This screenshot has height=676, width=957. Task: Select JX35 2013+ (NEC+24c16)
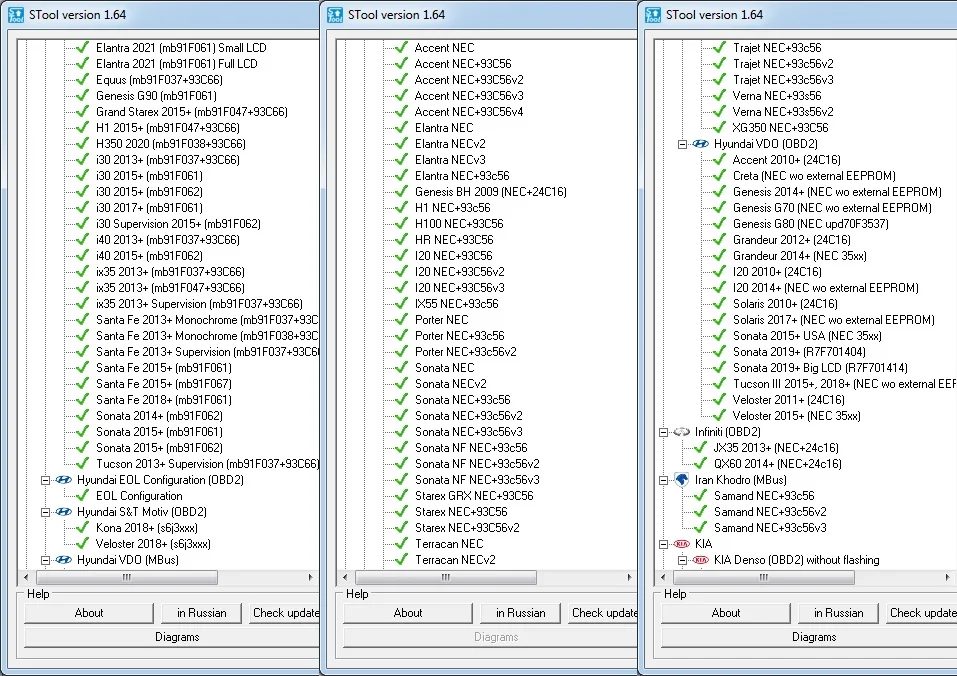coord(776,448)
